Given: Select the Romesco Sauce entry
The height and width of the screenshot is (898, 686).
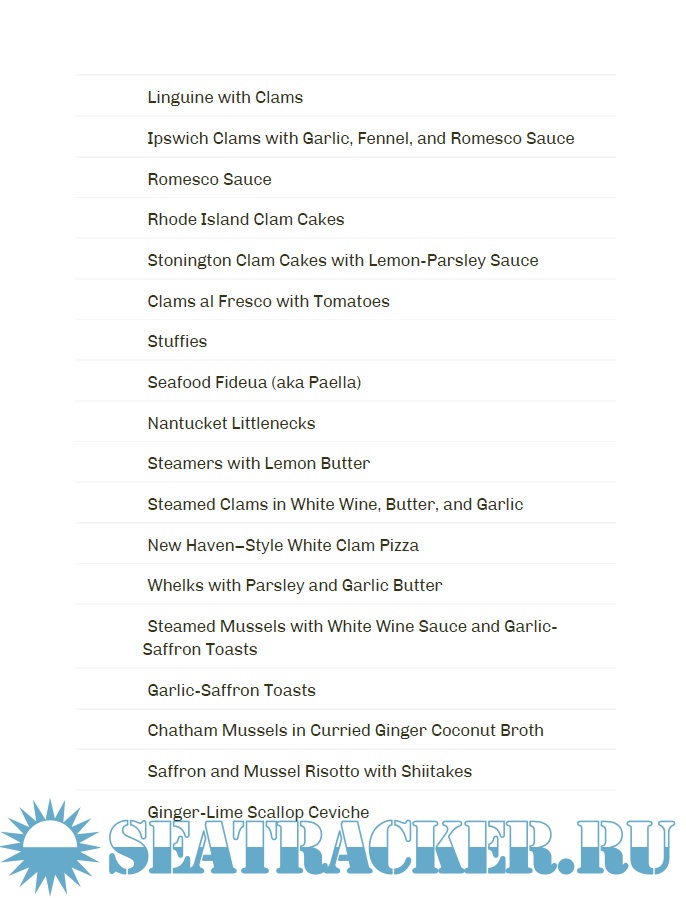Looking at the screenshot, I should tap(209, 179).
